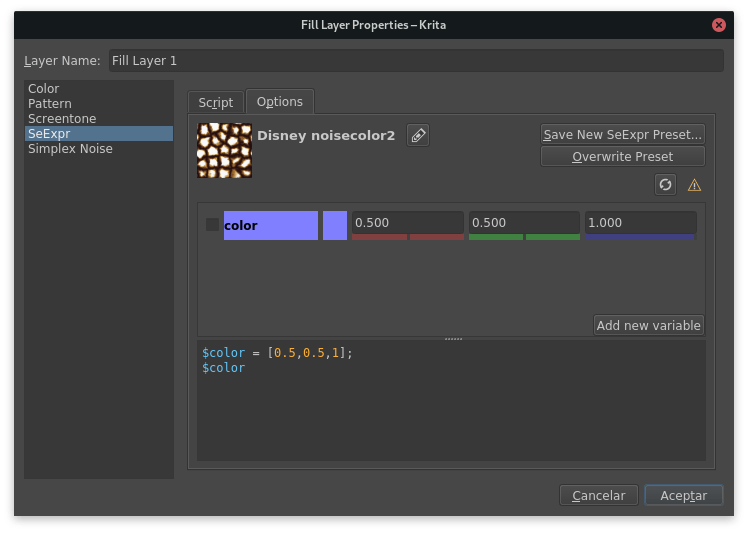The image size is (748, 533).
Task: Click the rename preset pencil icon
Action: click(x=418, y=135)
